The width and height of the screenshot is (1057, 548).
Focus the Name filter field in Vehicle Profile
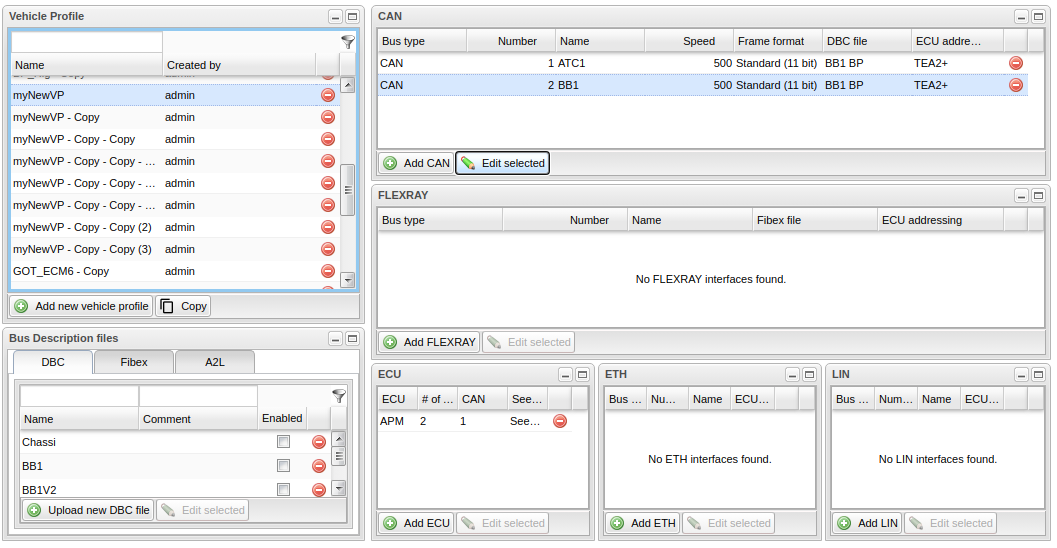[87, 42]
